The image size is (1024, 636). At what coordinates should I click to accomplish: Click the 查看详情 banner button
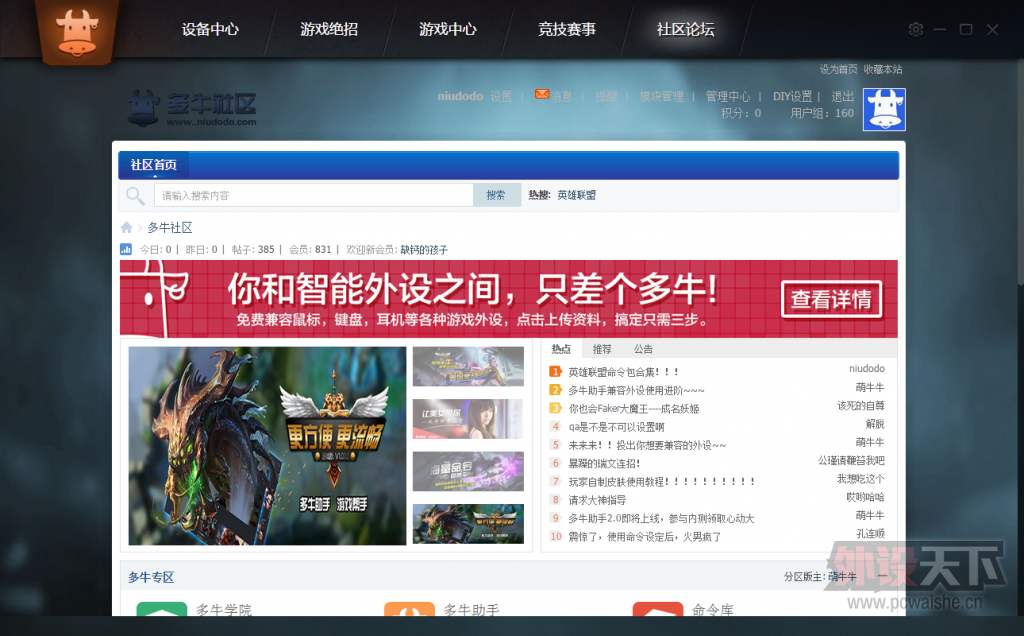click(831, 299)
